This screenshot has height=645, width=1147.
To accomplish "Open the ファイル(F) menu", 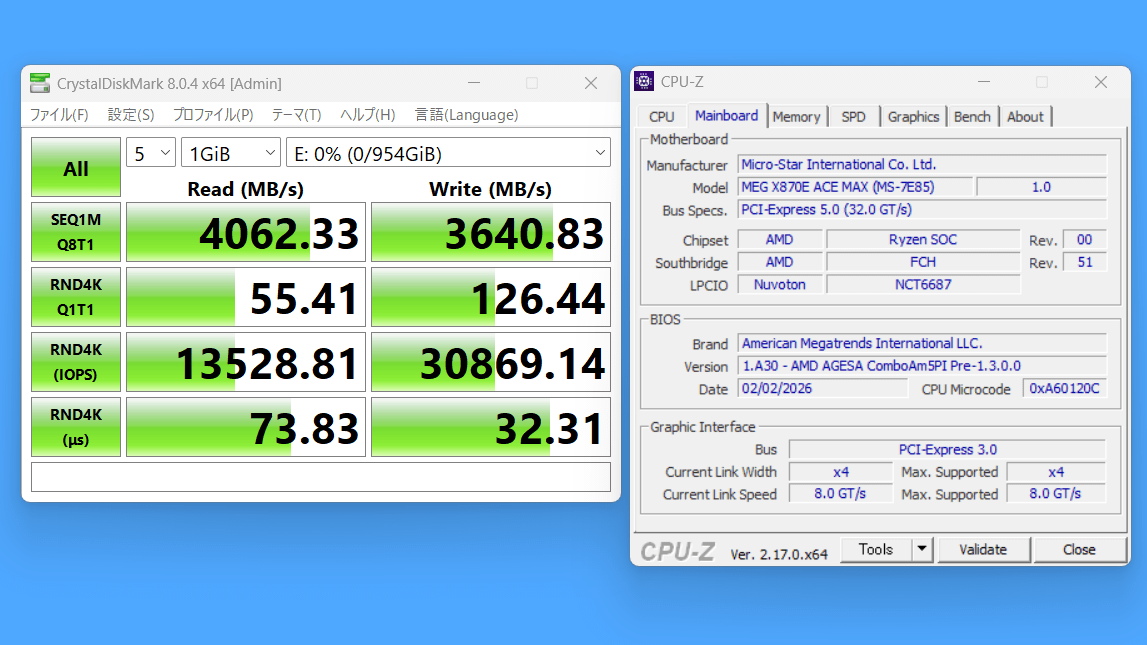I will (58, 115).
